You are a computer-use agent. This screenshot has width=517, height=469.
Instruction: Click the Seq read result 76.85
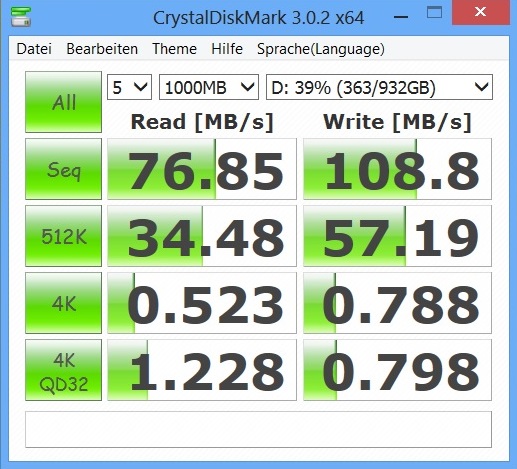coord(202,169)
